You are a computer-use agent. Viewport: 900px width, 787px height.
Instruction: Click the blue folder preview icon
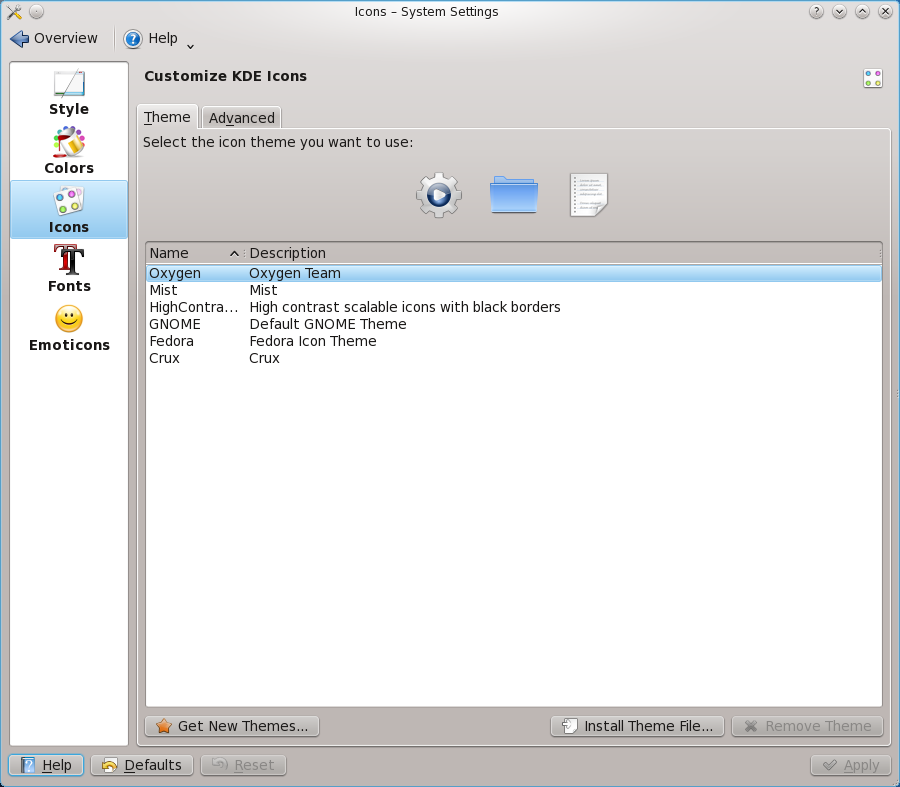click(514, 195)
